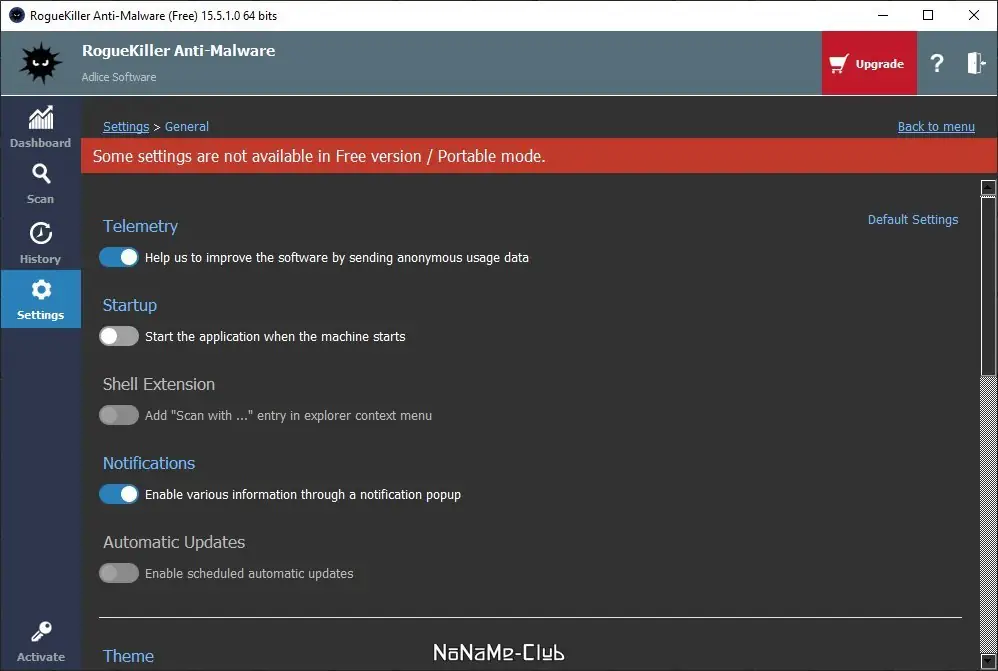Click the Notifications section heading
The width and height of the screenshot is (998, 671).
tap(149, 463)
